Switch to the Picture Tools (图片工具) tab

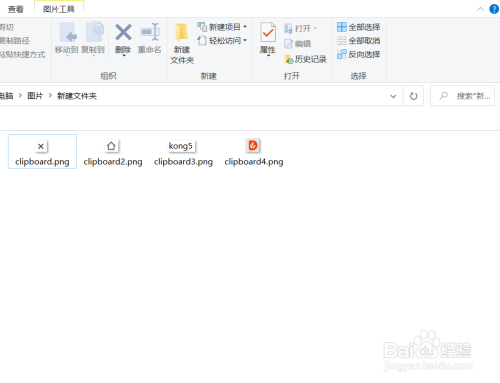click(59, 9)
